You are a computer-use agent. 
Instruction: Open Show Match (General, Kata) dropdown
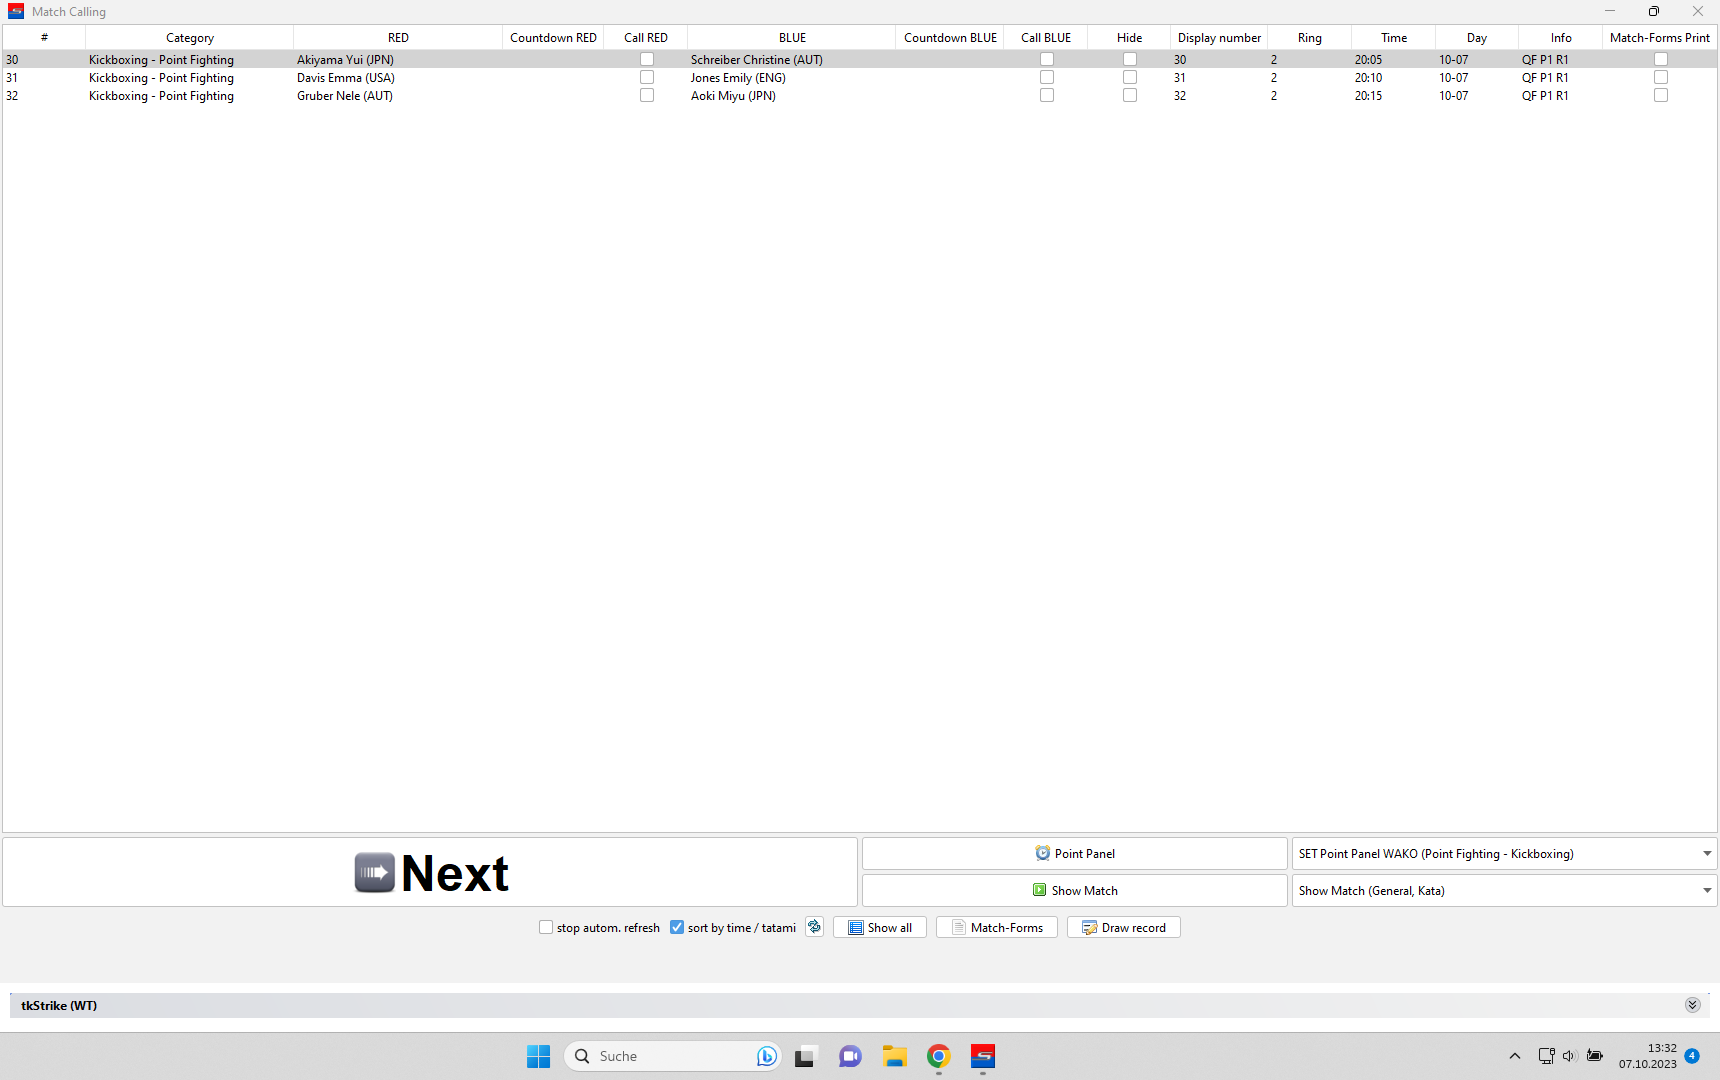(1505, 891)
